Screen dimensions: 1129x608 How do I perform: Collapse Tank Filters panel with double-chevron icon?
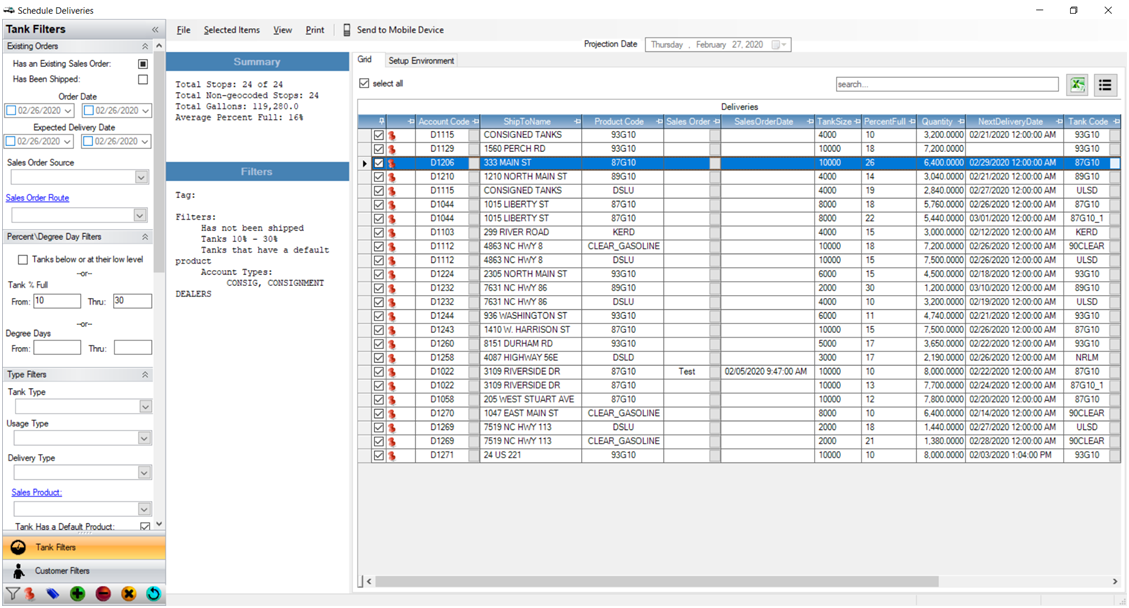[x=155, y=30]
